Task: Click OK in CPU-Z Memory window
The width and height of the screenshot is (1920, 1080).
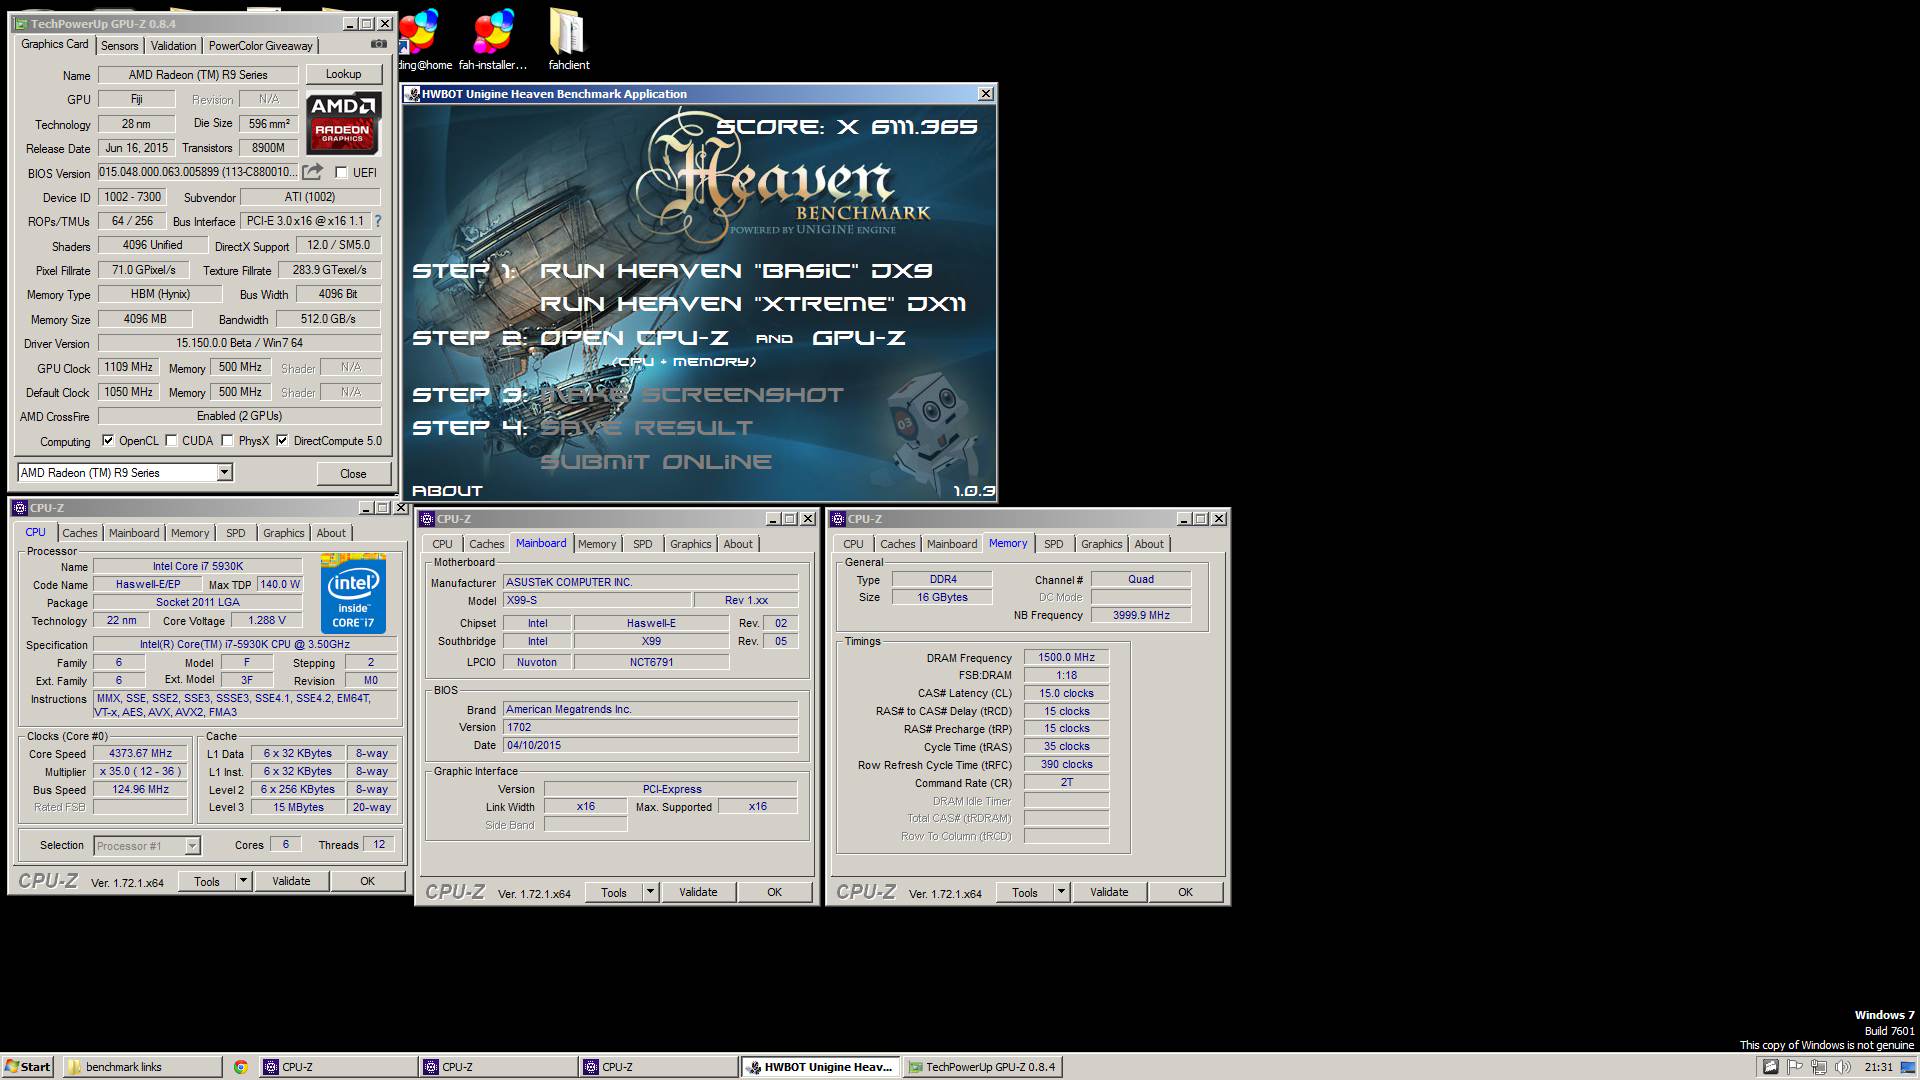Action: pos(1185,892)
